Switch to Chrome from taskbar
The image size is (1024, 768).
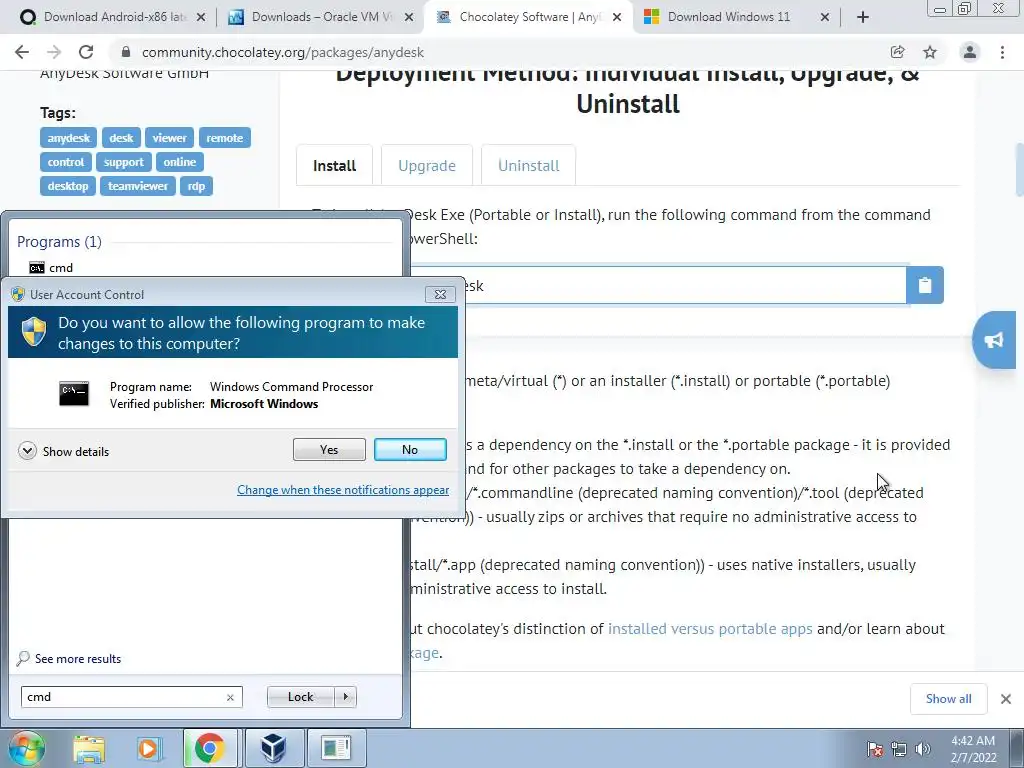pos(209,748)
